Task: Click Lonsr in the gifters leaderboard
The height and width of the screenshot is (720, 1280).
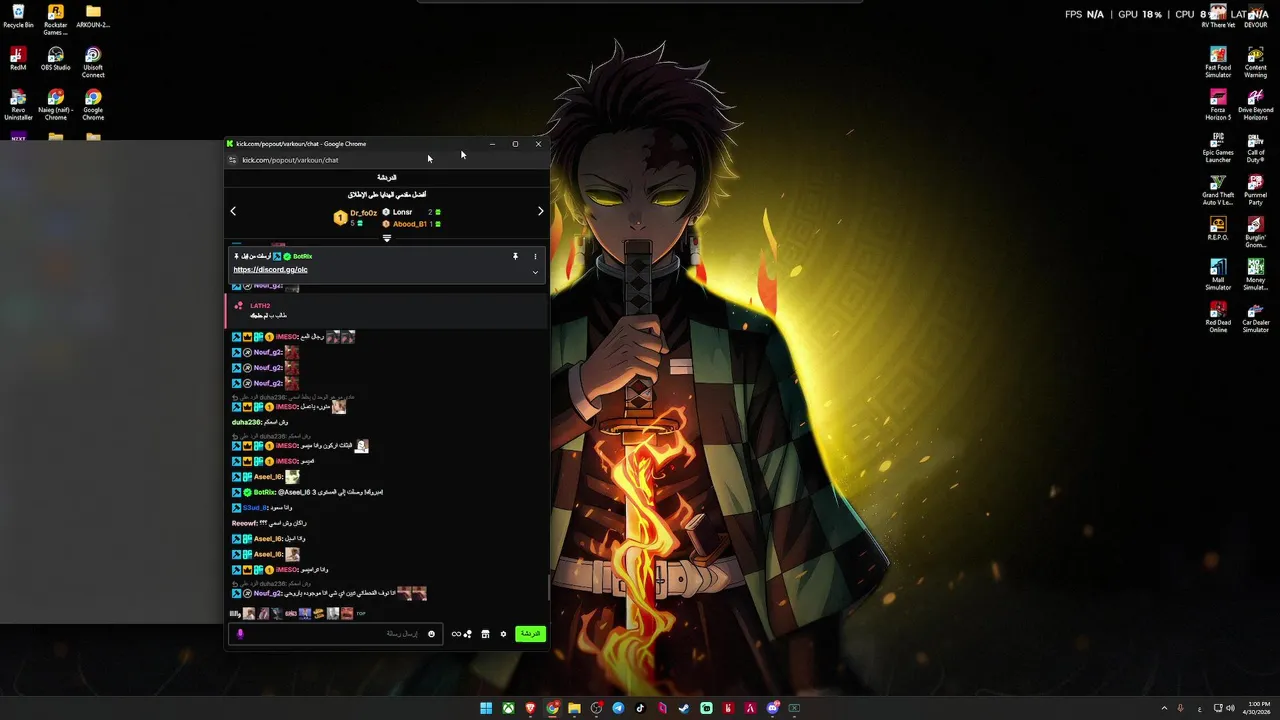Action: (x=402, y=212)
